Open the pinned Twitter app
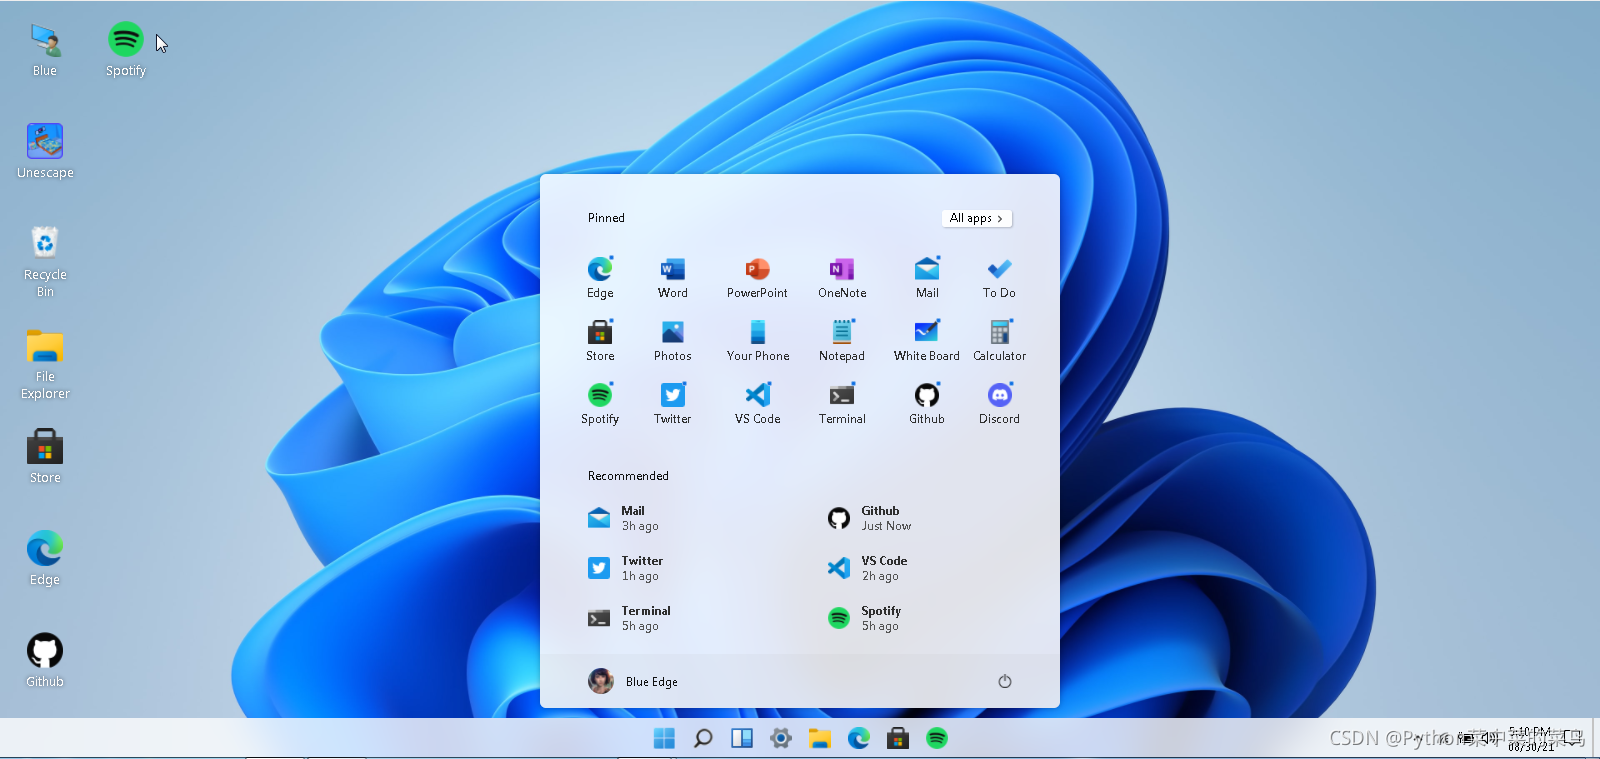Viewport: 1600px width, 759px height. [672, 403]
